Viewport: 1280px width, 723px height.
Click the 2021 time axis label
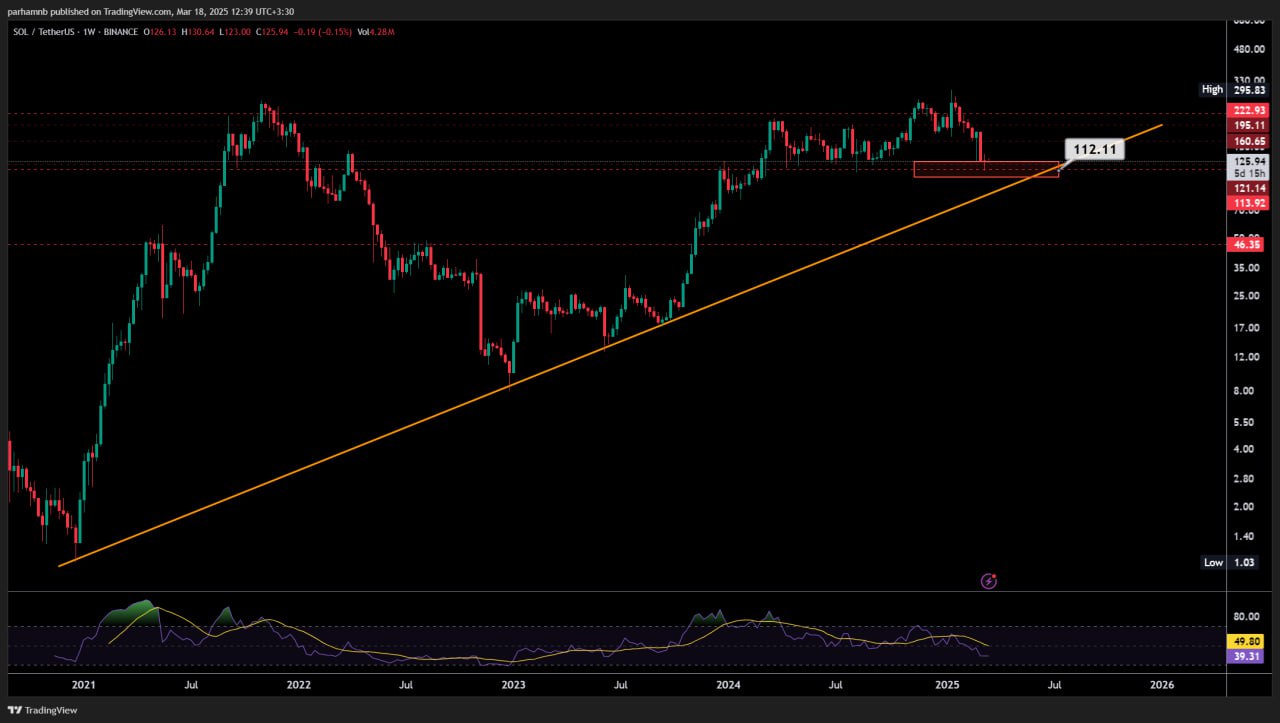[83, 685]
